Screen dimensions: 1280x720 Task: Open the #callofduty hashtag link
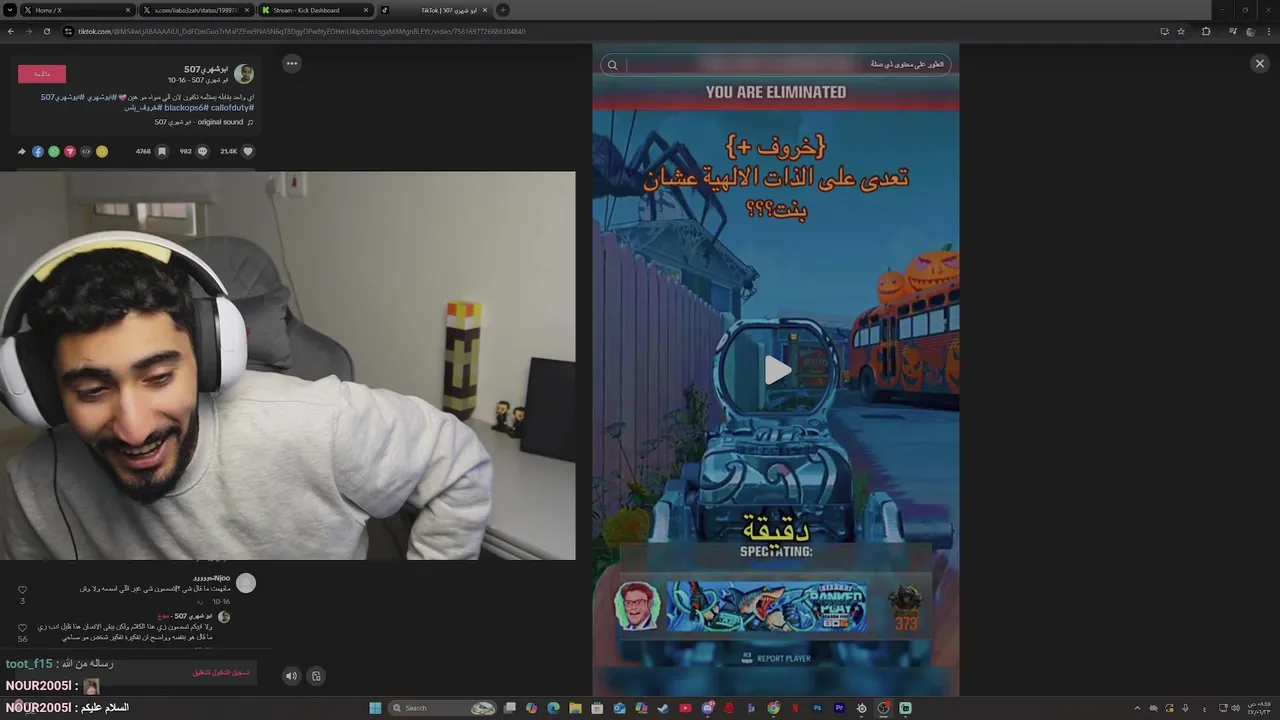pyautogui.click(x=232, y=107)
